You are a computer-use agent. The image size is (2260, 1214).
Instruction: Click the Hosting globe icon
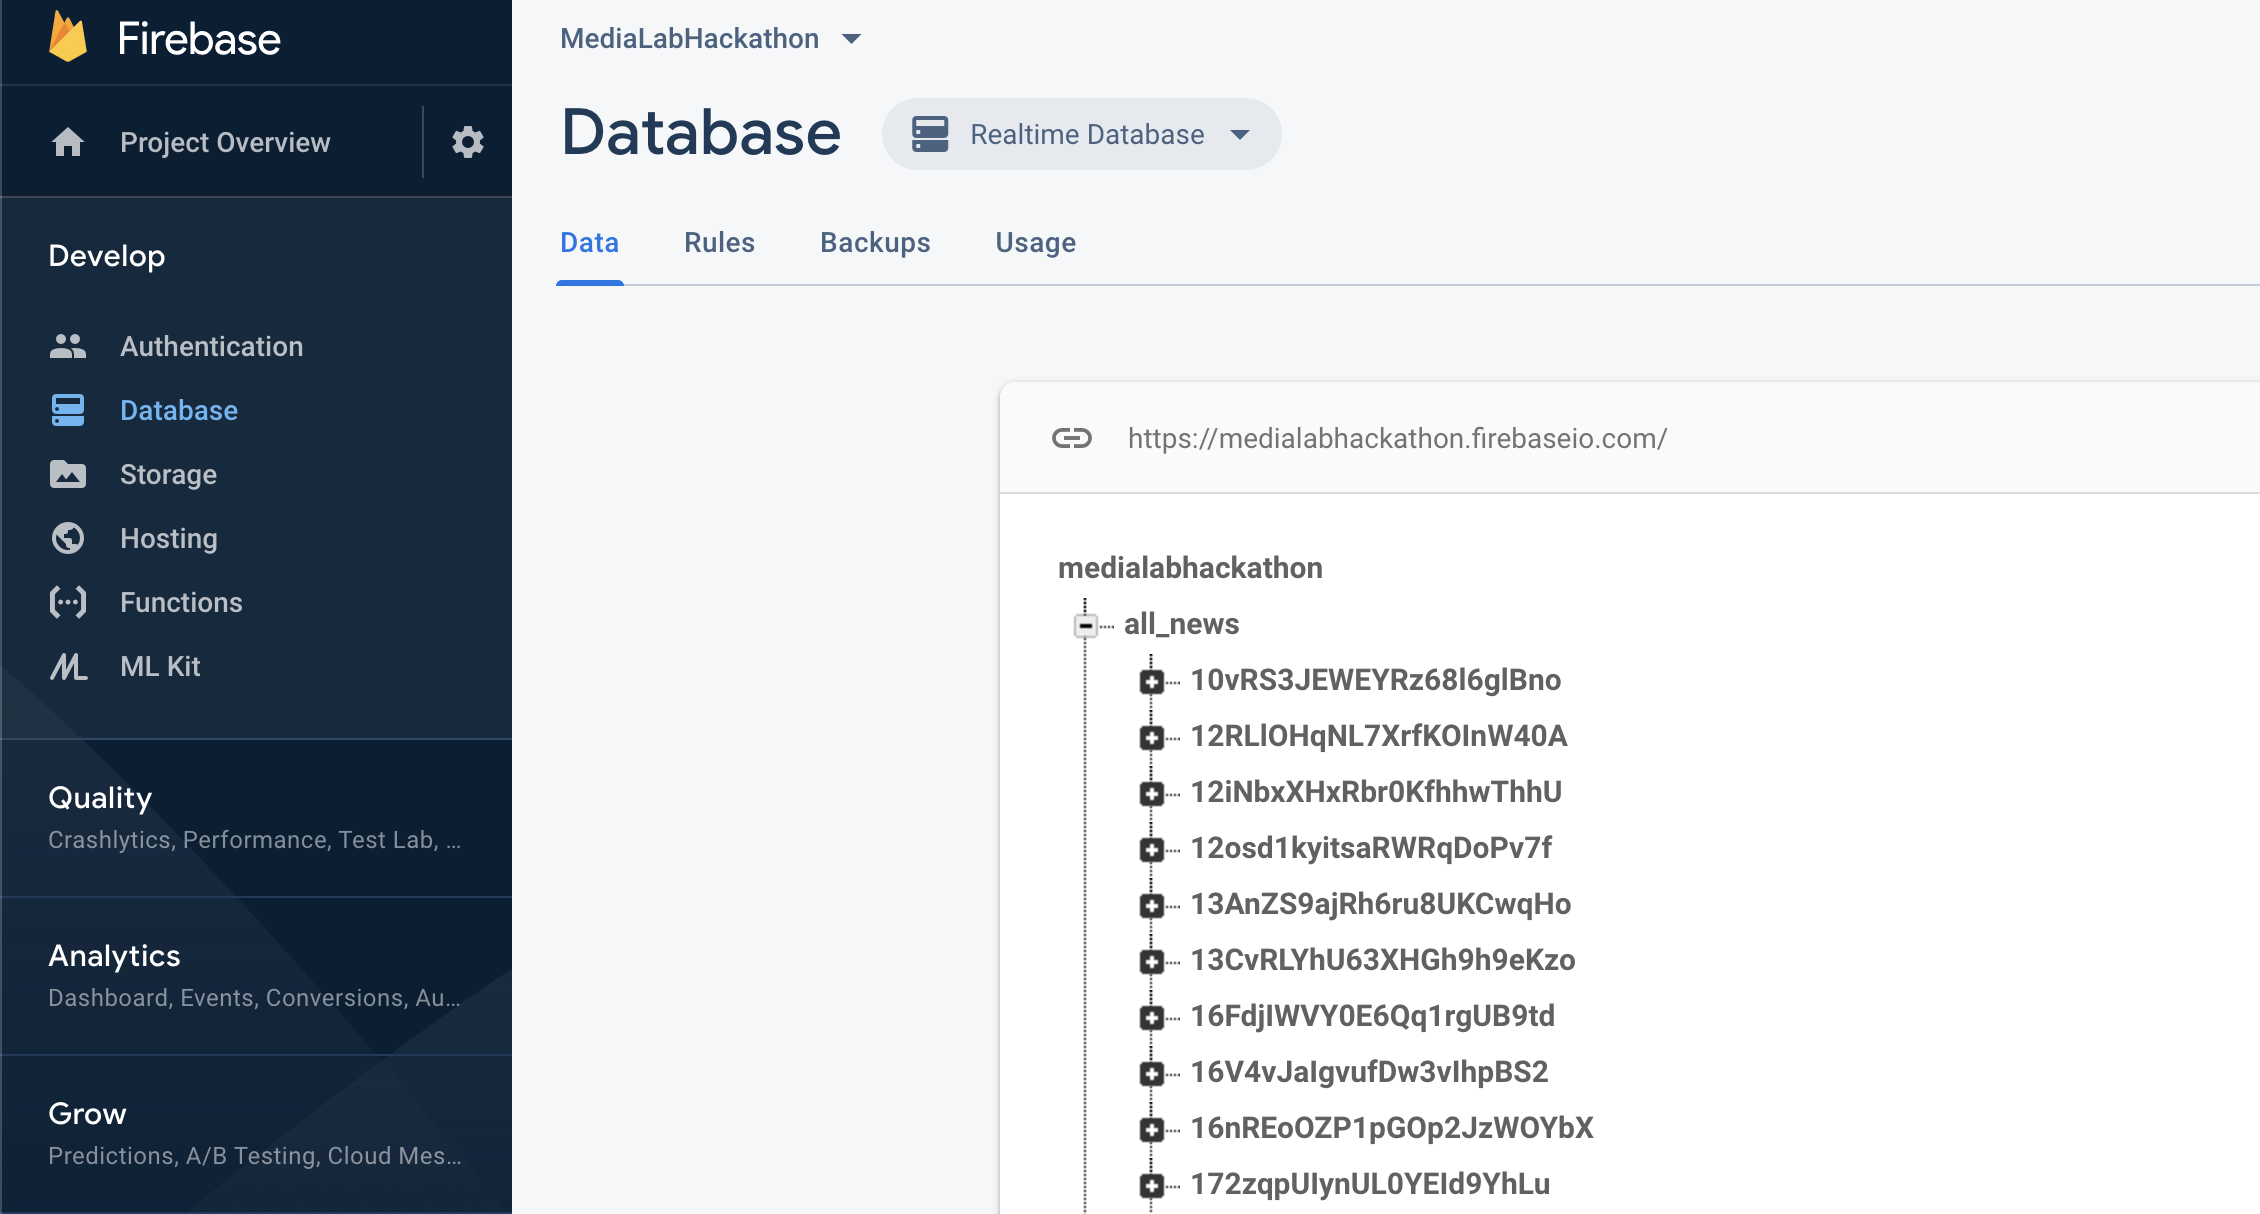pos(68,538)
